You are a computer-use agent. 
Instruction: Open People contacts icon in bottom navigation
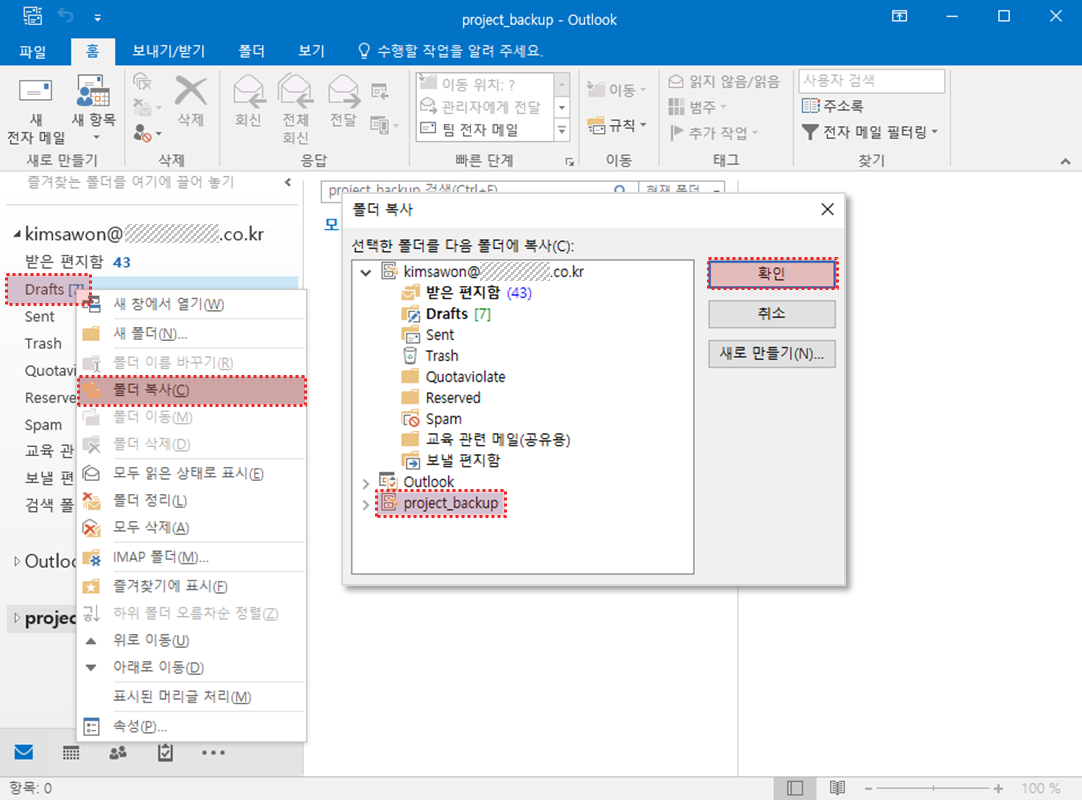[x=119, y=752]
